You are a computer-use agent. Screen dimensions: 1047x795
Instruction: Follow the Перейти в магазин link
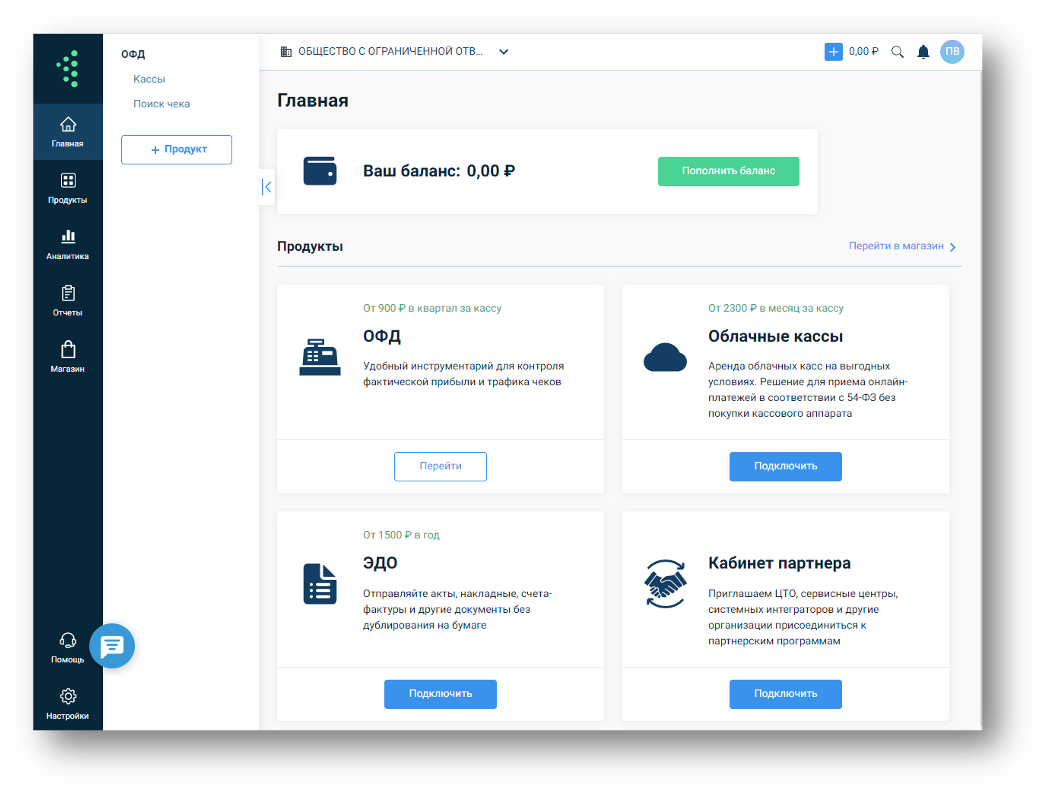[x=896, y=246]
